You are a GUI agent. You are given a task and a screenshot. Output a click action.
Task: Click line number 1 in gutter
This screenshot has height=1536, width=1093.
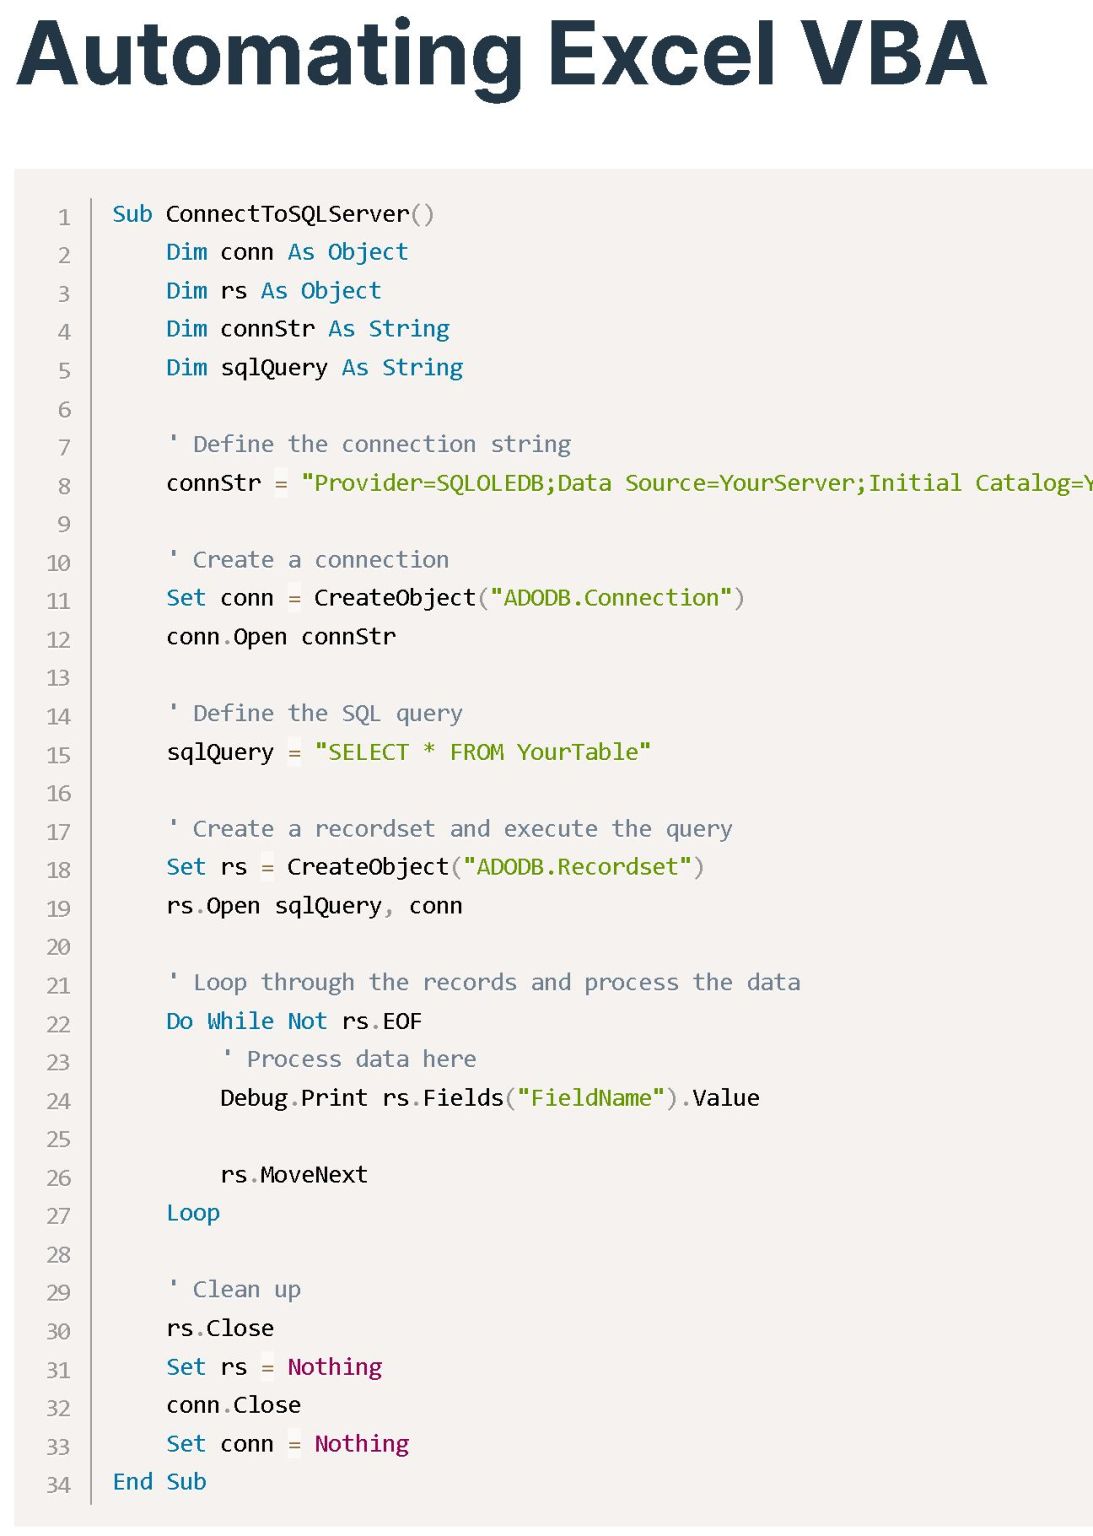(64, 217)
